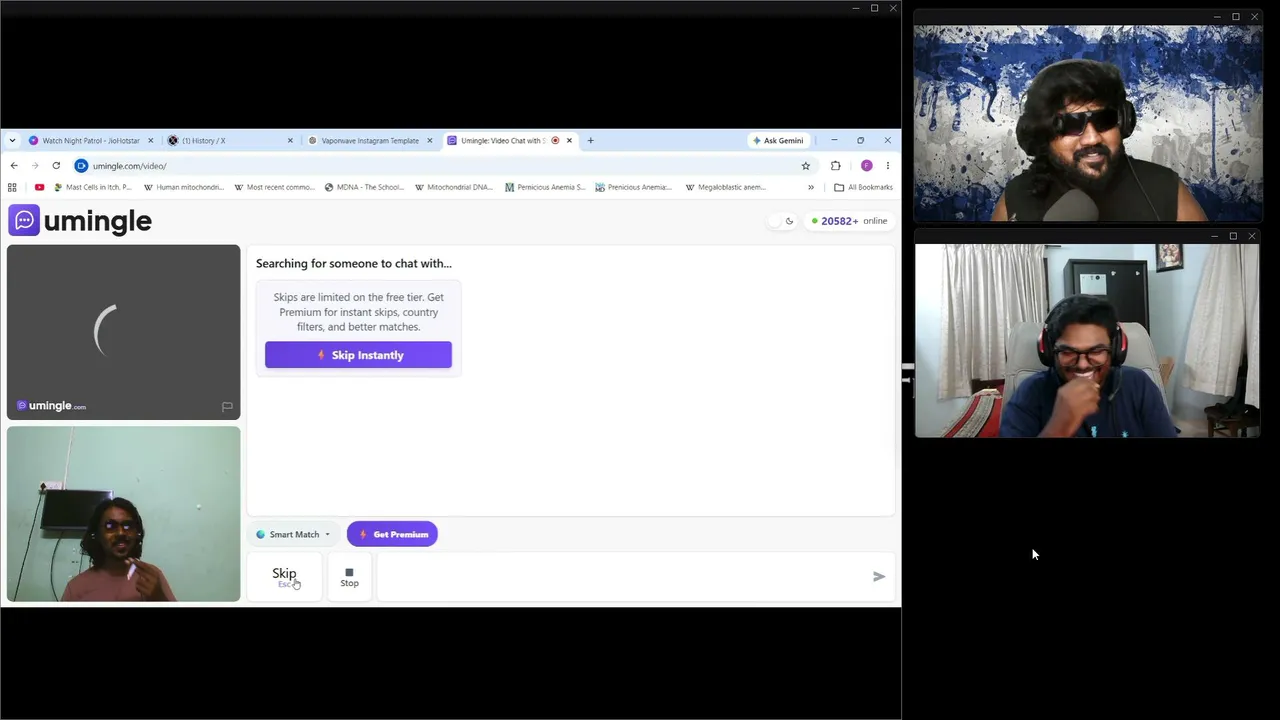Close the Vaporwave Instagram Template tab
The width and height of the screenshot is (1280, 720).
coord(430,141)
